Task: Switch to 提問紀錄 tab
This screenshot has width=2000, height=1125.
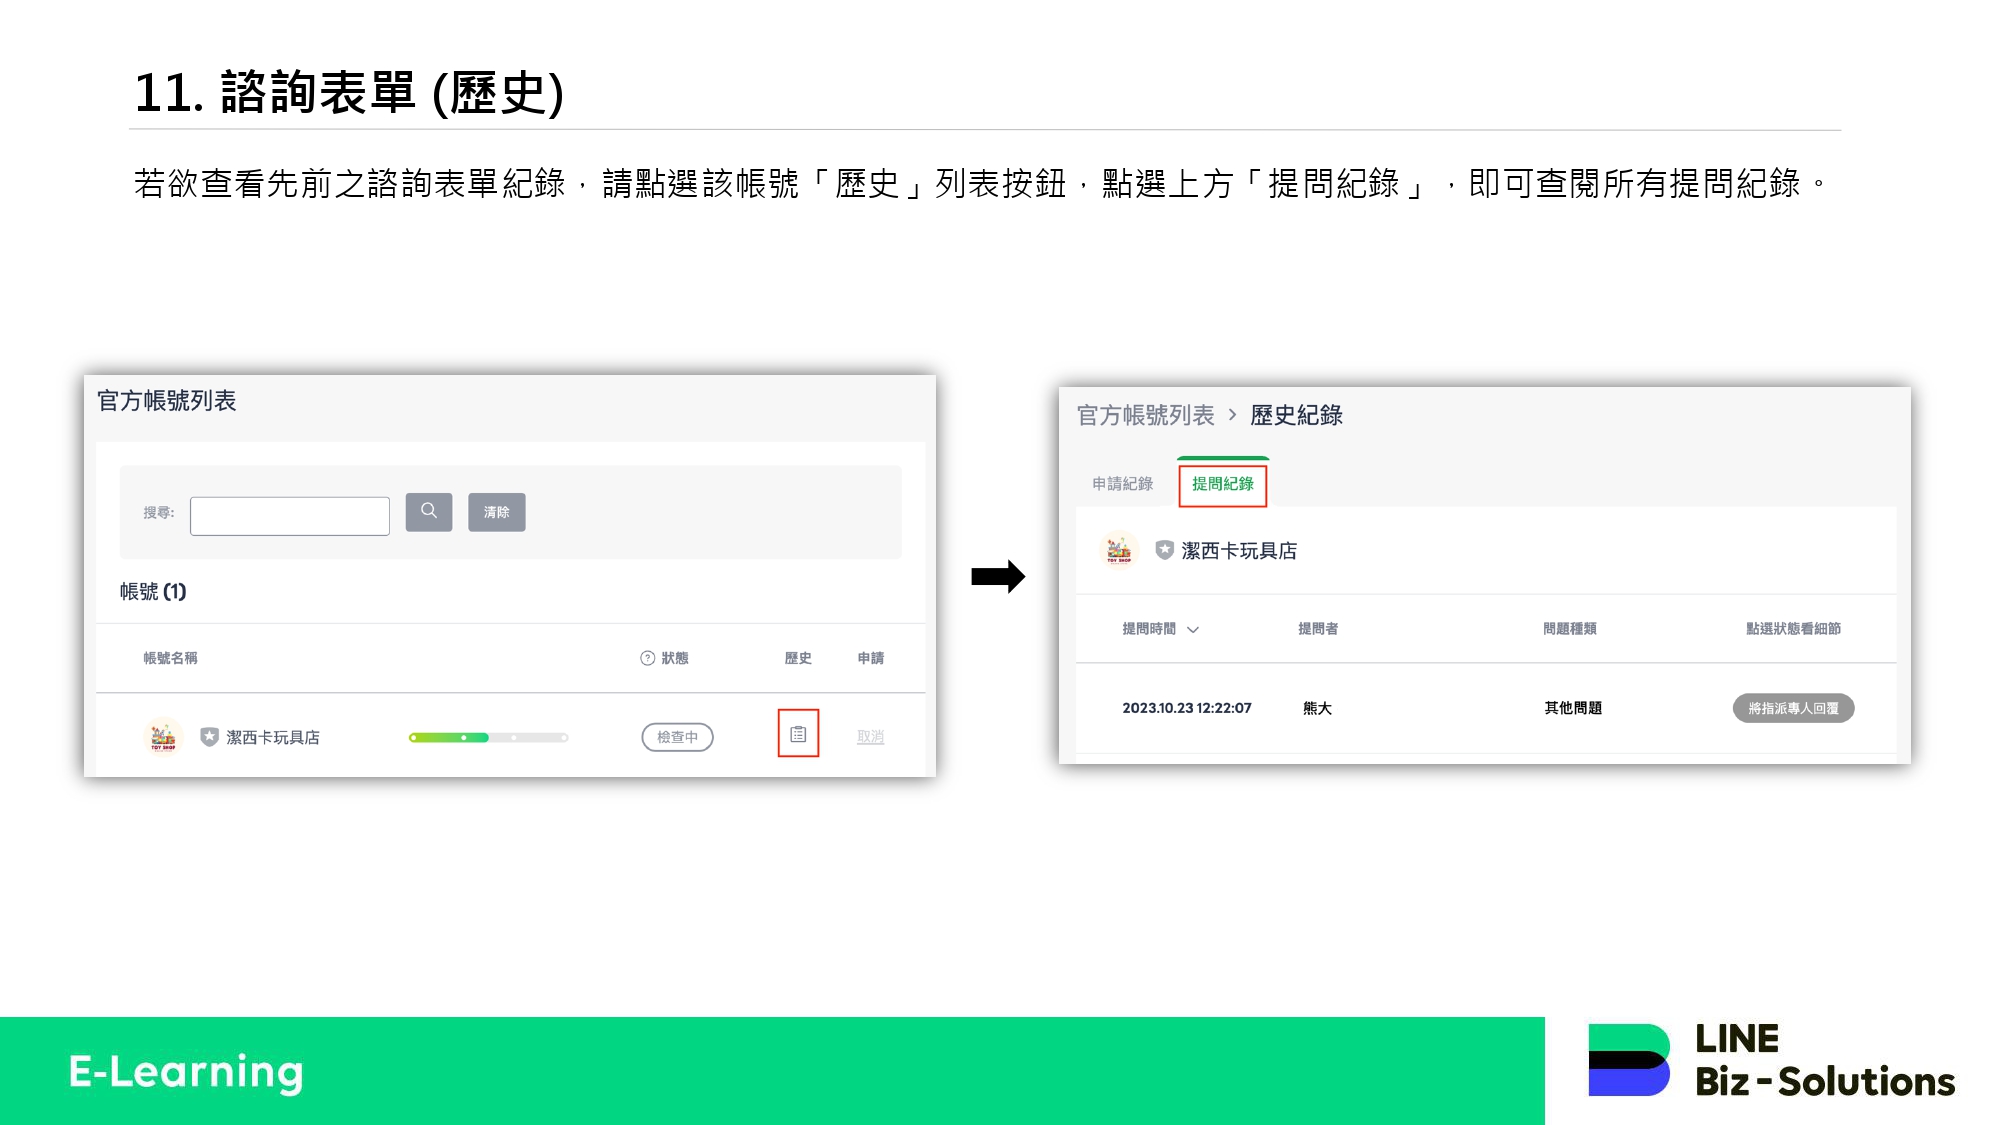Action: 1222,484
